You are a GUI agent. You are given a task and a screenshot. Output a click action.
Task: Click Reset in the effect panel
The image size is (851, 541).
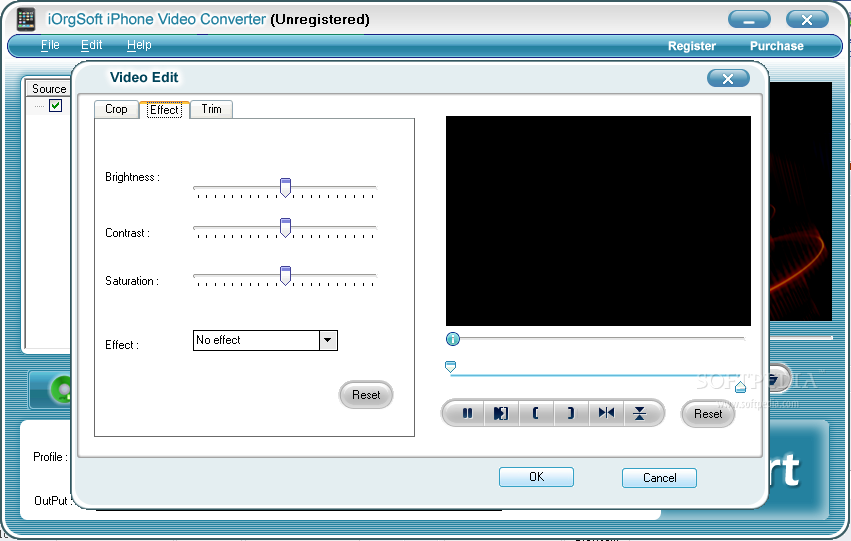tap(366, 395)
